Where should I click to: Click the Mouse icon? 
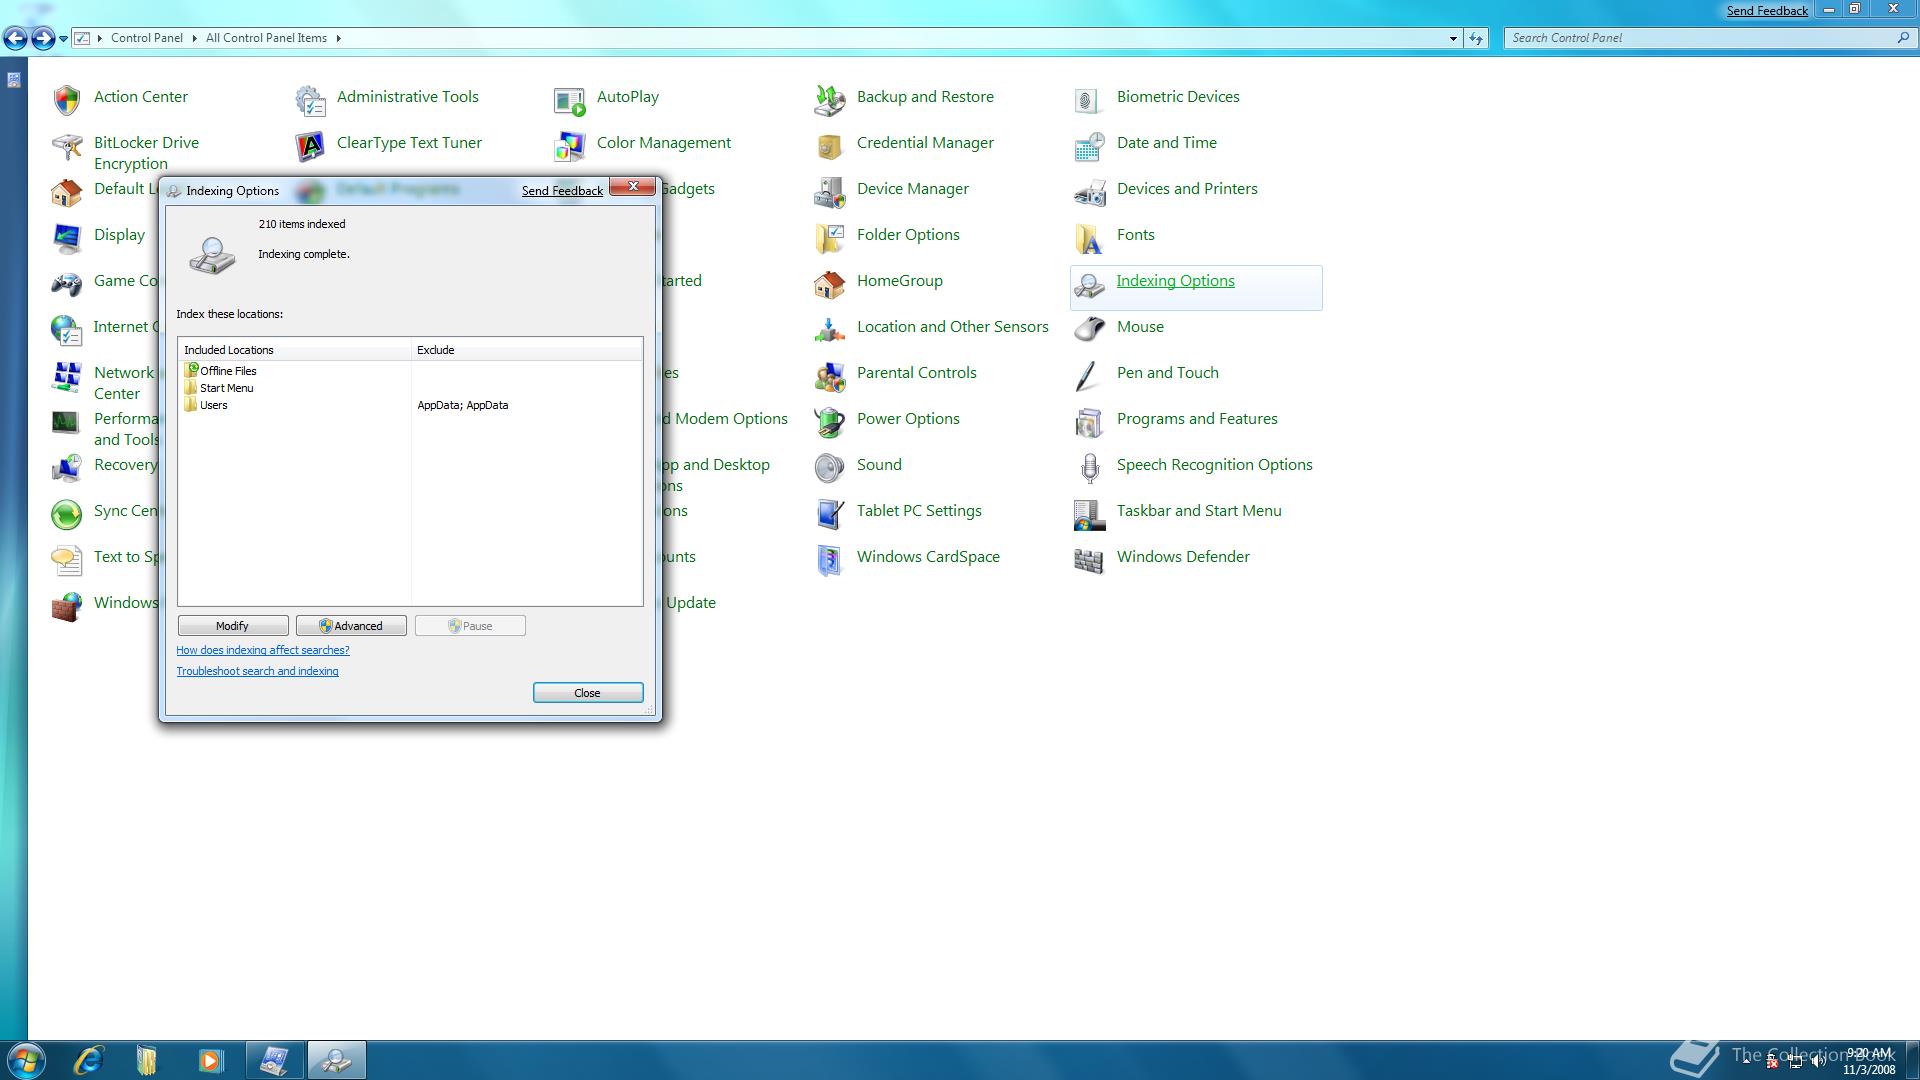1090,330
